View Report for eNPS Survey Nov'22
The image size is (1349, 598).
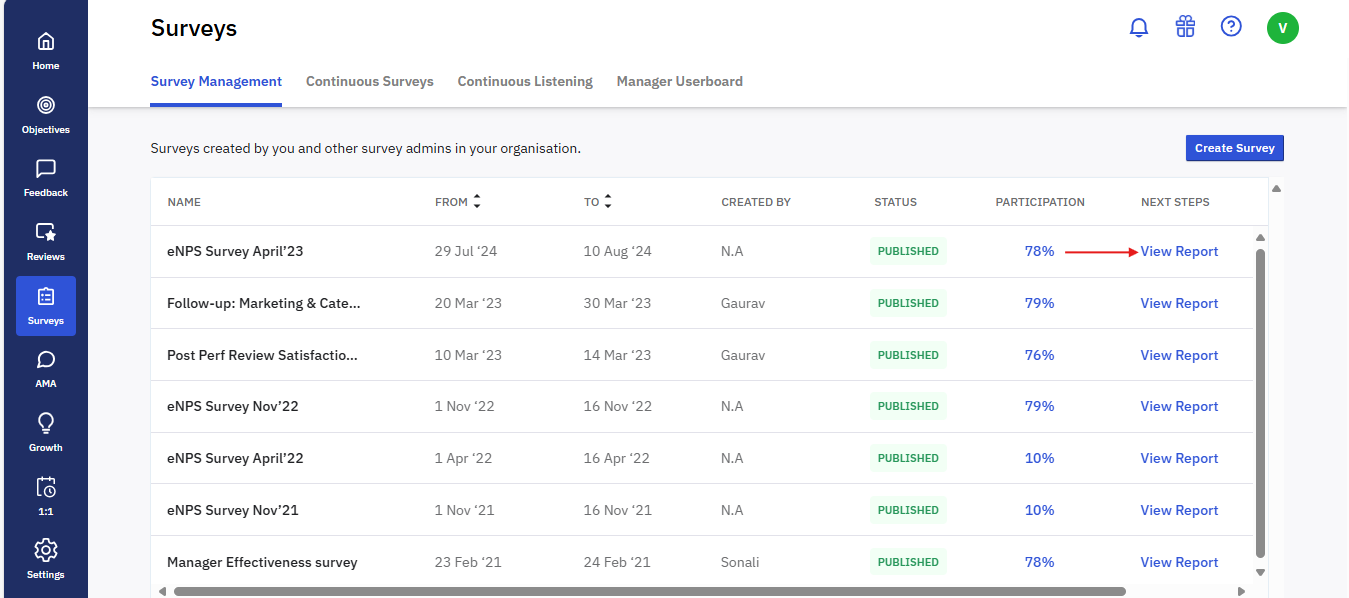(x=1179, y=406)
